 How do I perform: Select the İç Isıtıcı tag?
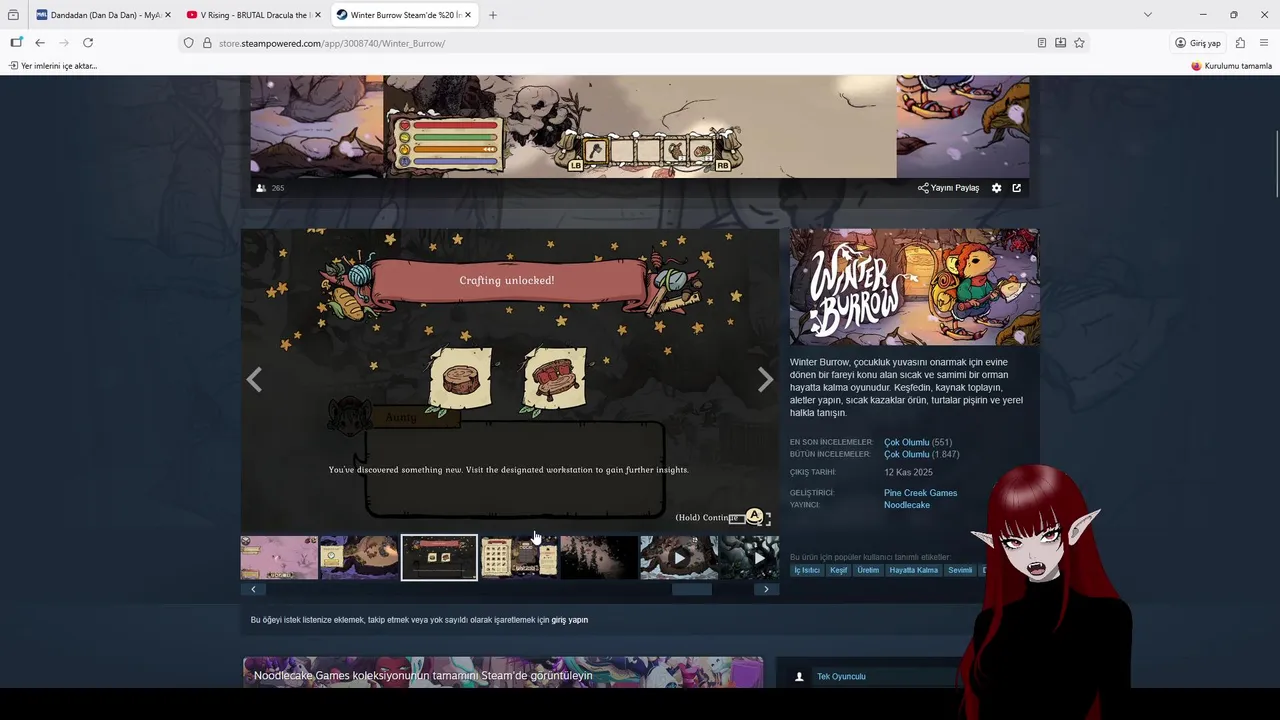[x=806, y=570]
